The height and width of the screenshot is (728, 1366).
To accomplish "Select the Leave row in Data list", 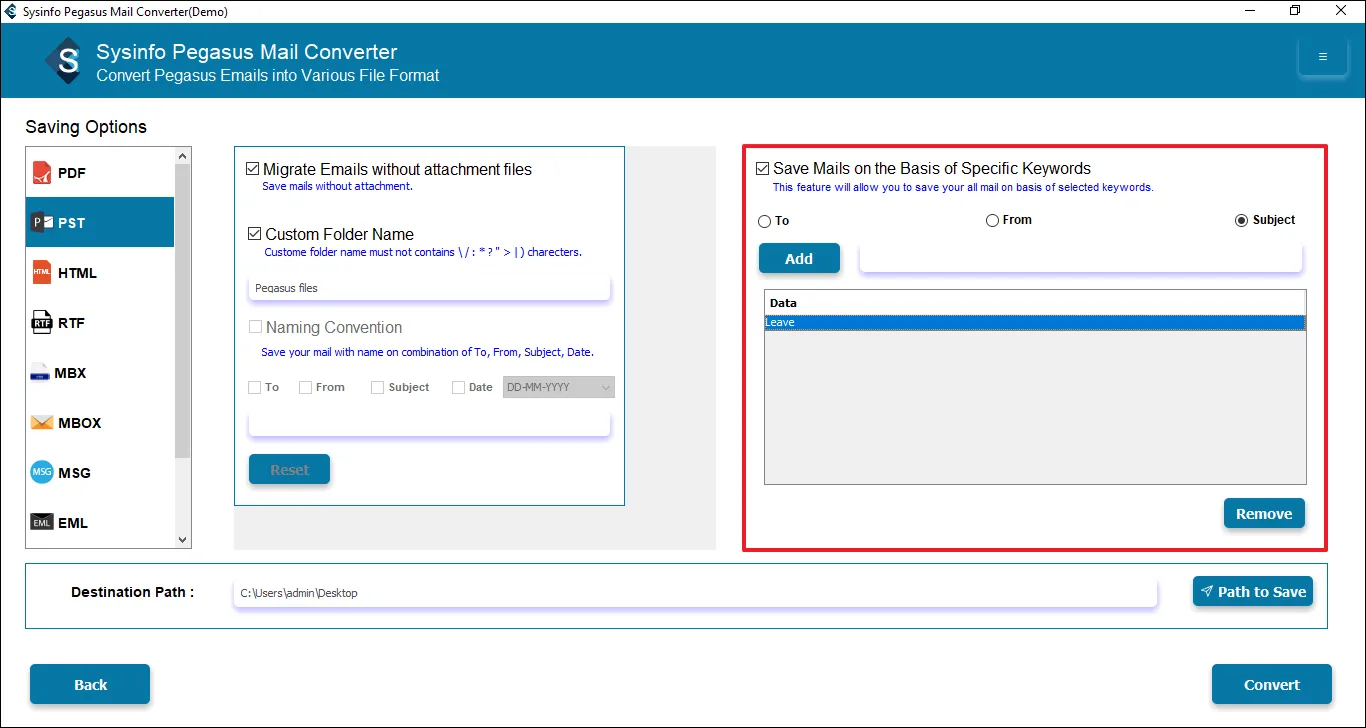I will click(x=1035, y=322).
